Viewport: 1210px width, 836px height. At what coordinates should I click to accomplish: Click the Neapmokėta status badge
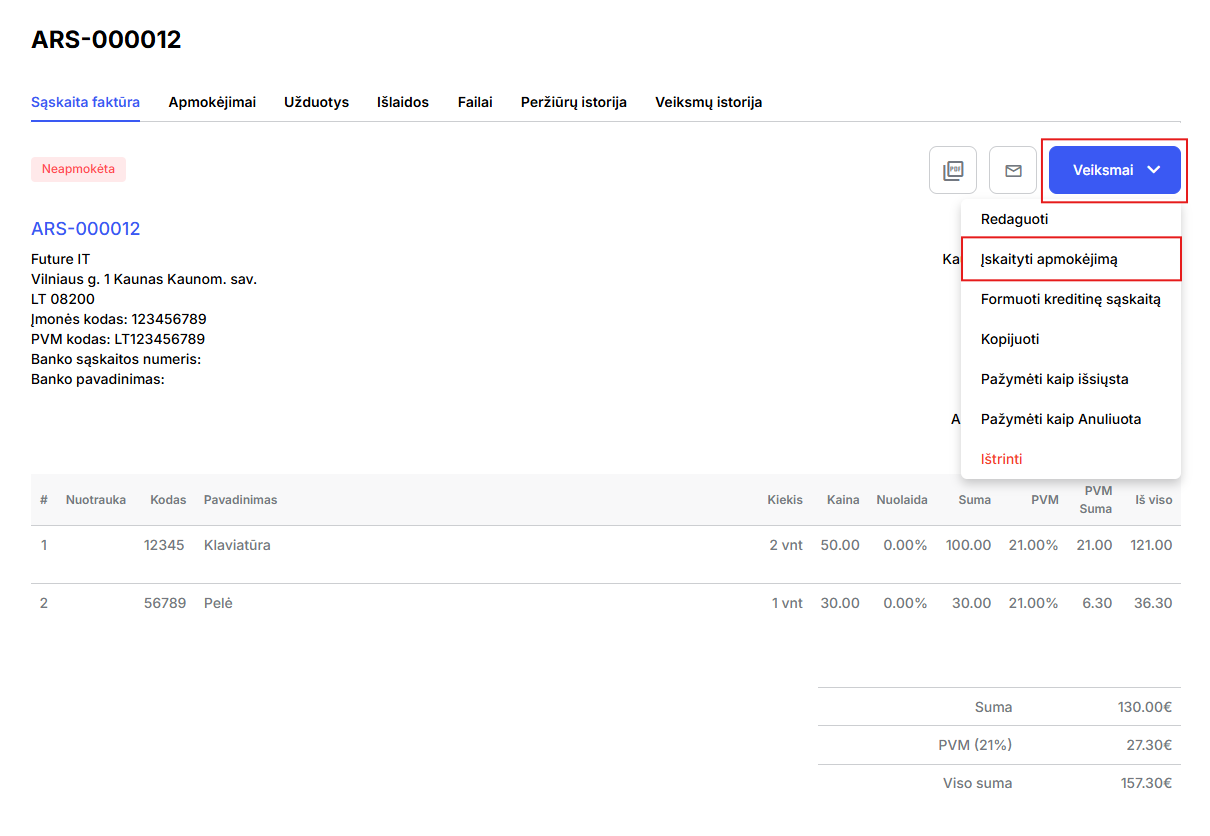(78, 169)
